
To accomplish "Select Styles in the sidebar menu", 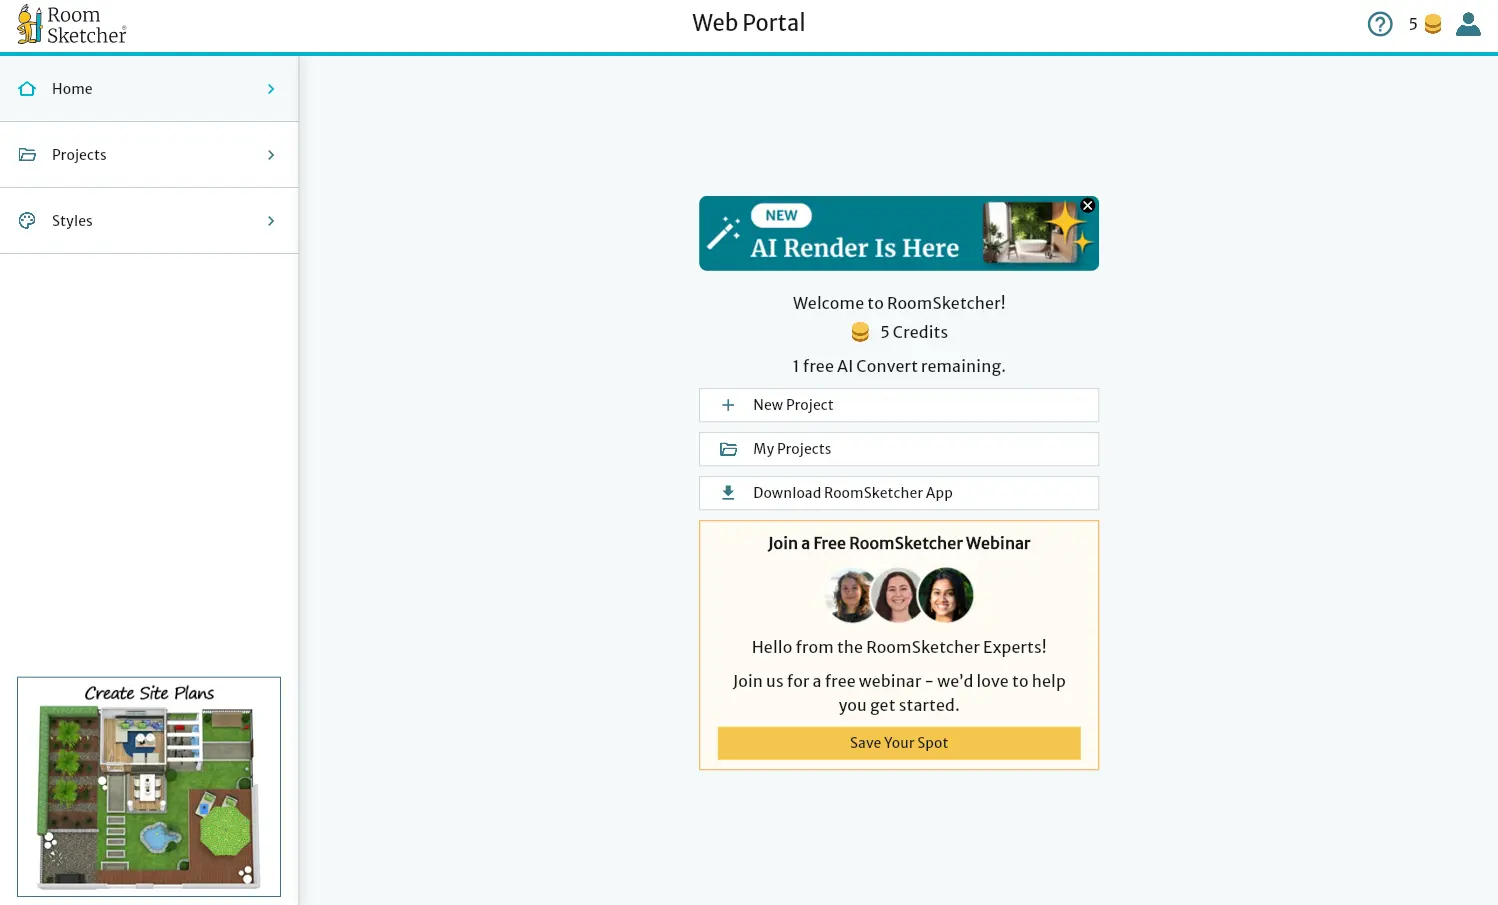I will [x=149, y=221].
